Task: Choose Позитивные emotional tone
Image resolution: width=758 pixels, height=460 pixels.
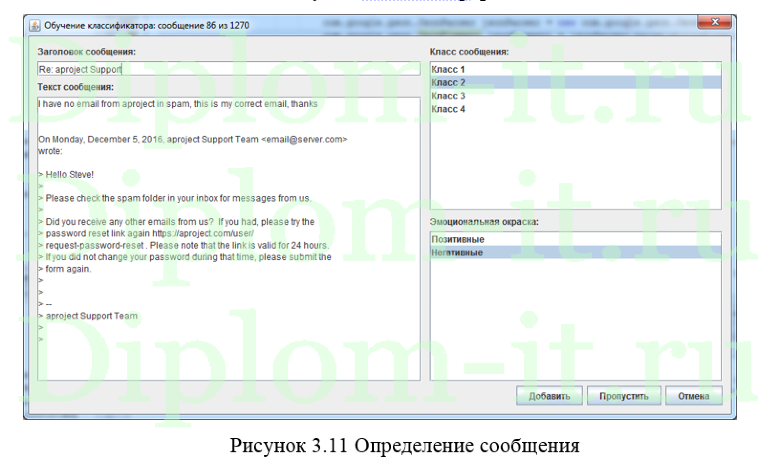Action: [575, 239]
